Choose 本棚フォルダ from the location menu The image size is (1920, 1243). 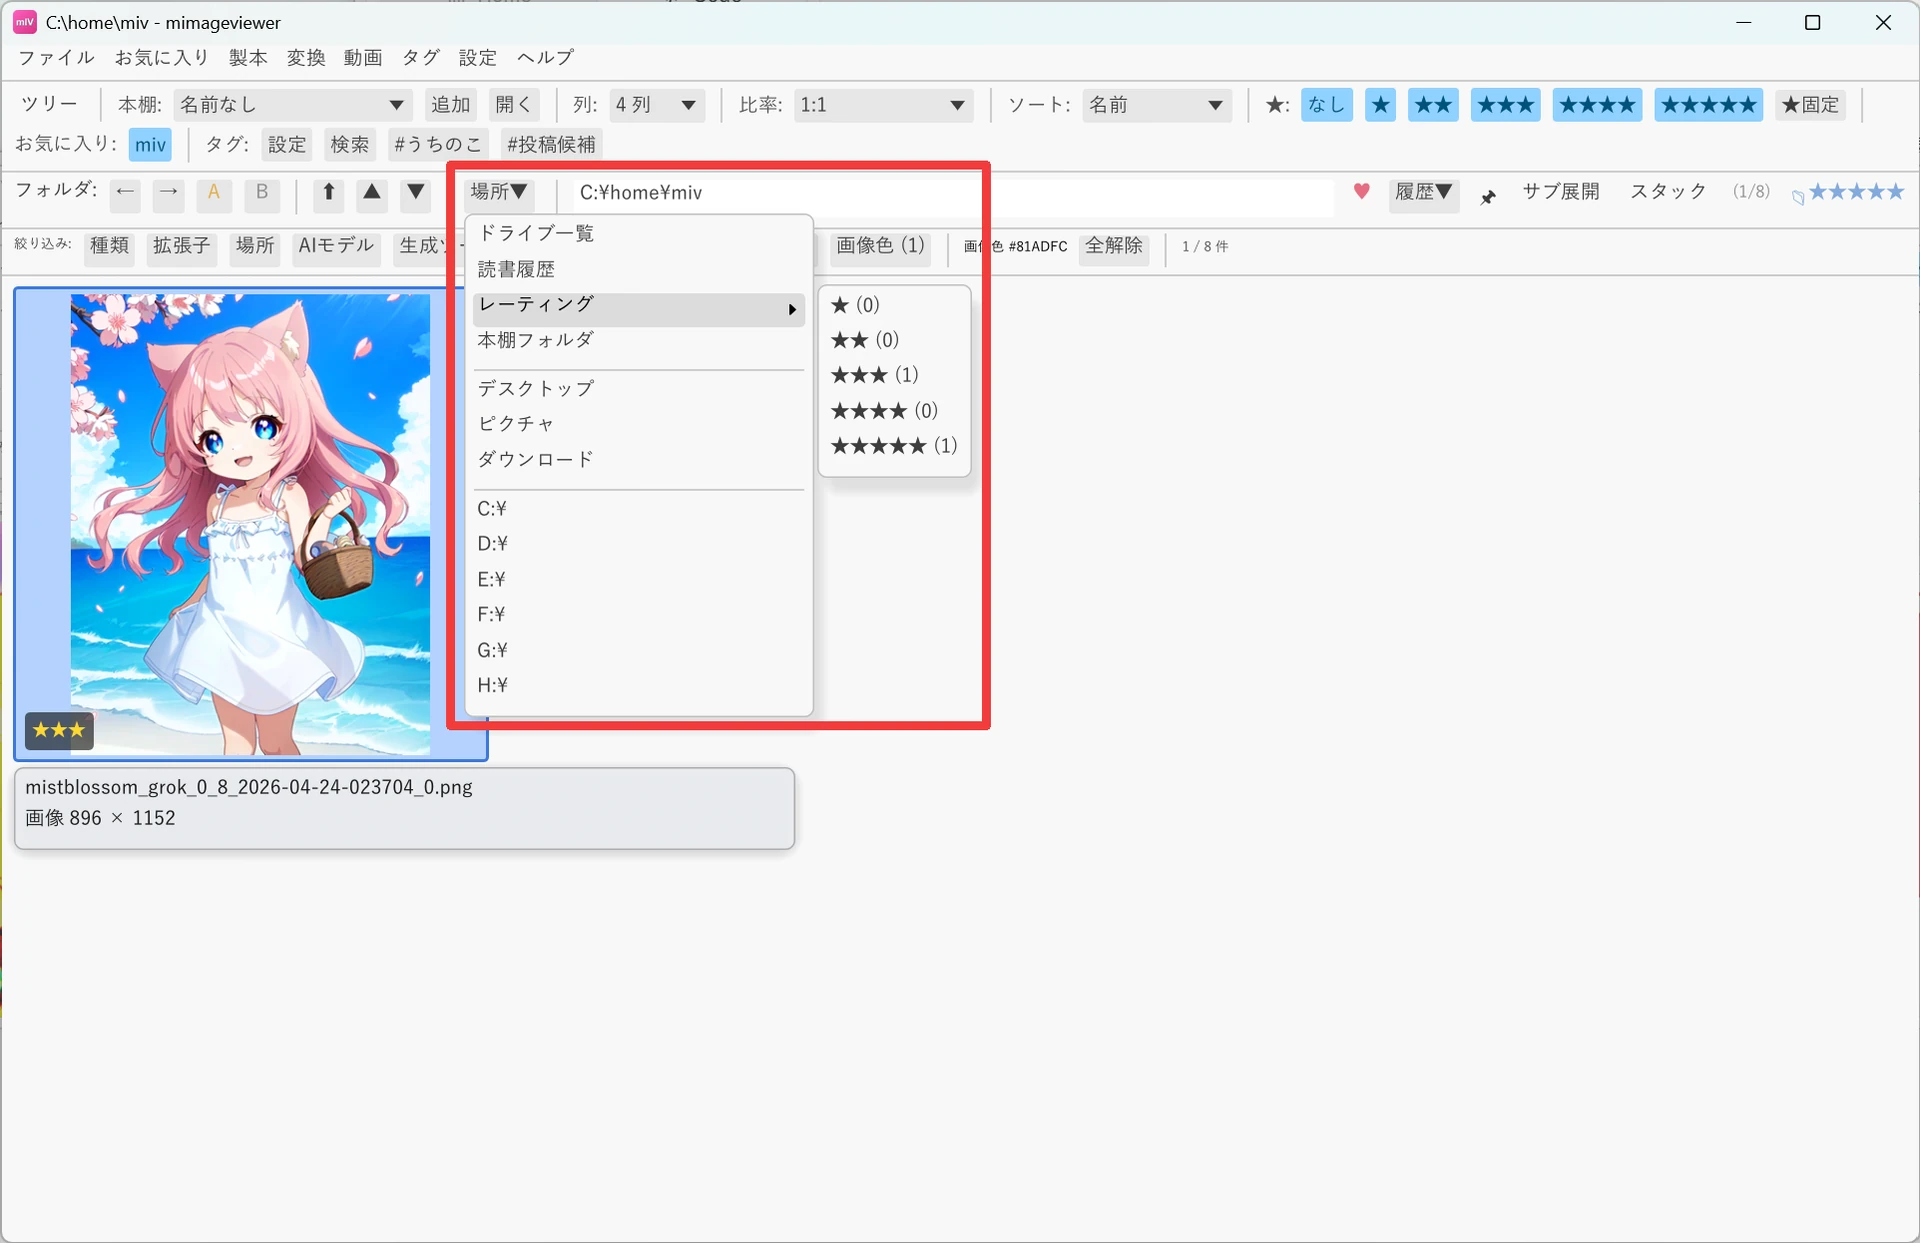point(639,341)
